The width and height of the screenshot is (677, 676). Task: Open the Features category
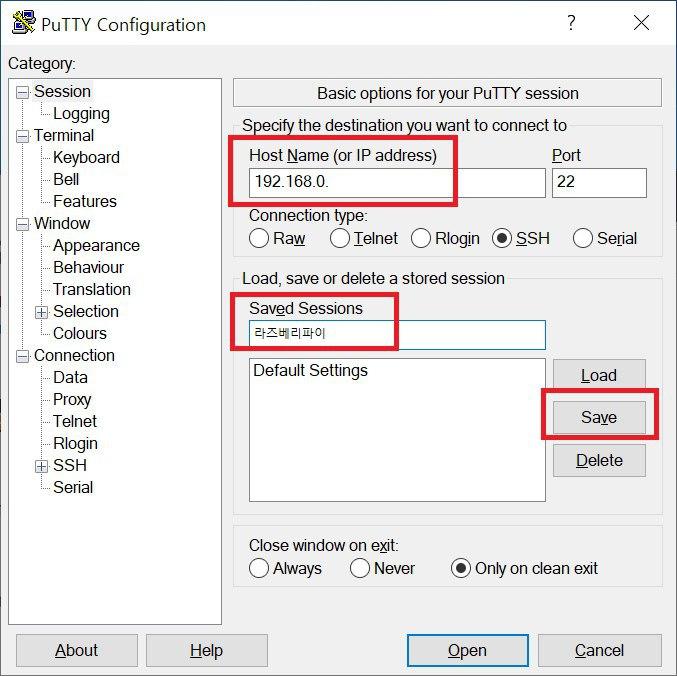[x=85, y=202]
